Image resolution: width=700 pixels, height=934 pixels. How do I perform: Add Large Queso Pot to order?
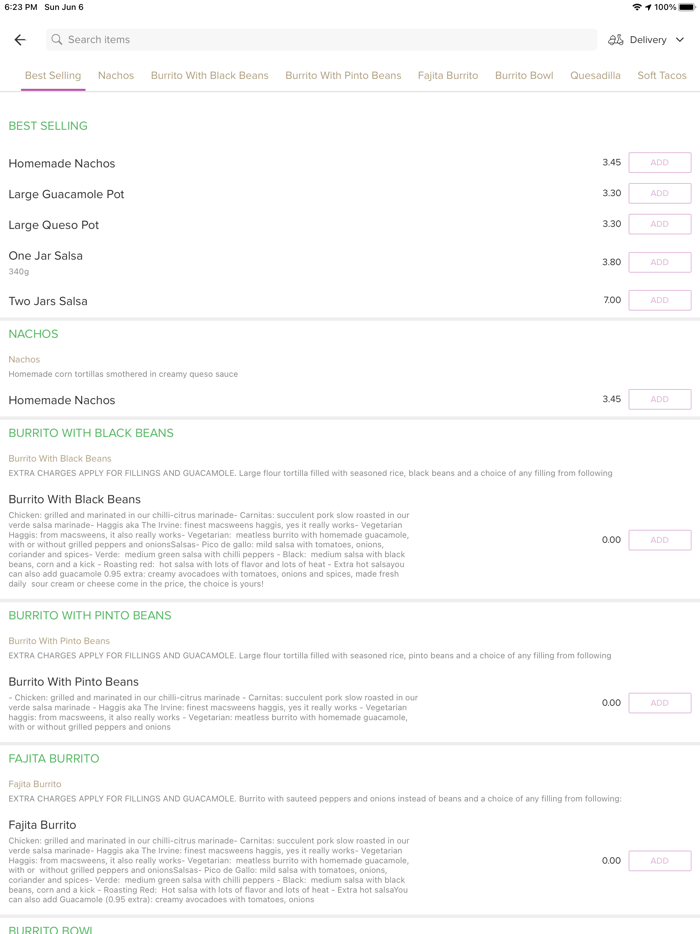coord(659,225)
